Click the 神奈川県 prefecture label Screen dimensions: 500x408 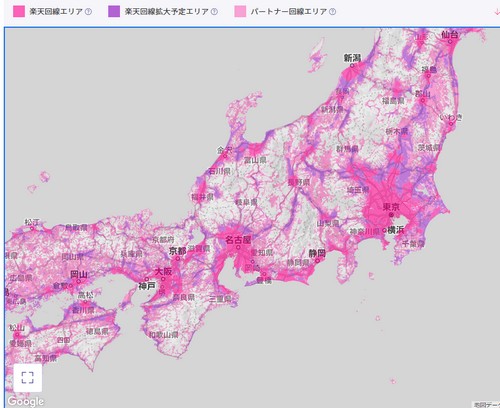pyautogui.click(x=365, y=231)
